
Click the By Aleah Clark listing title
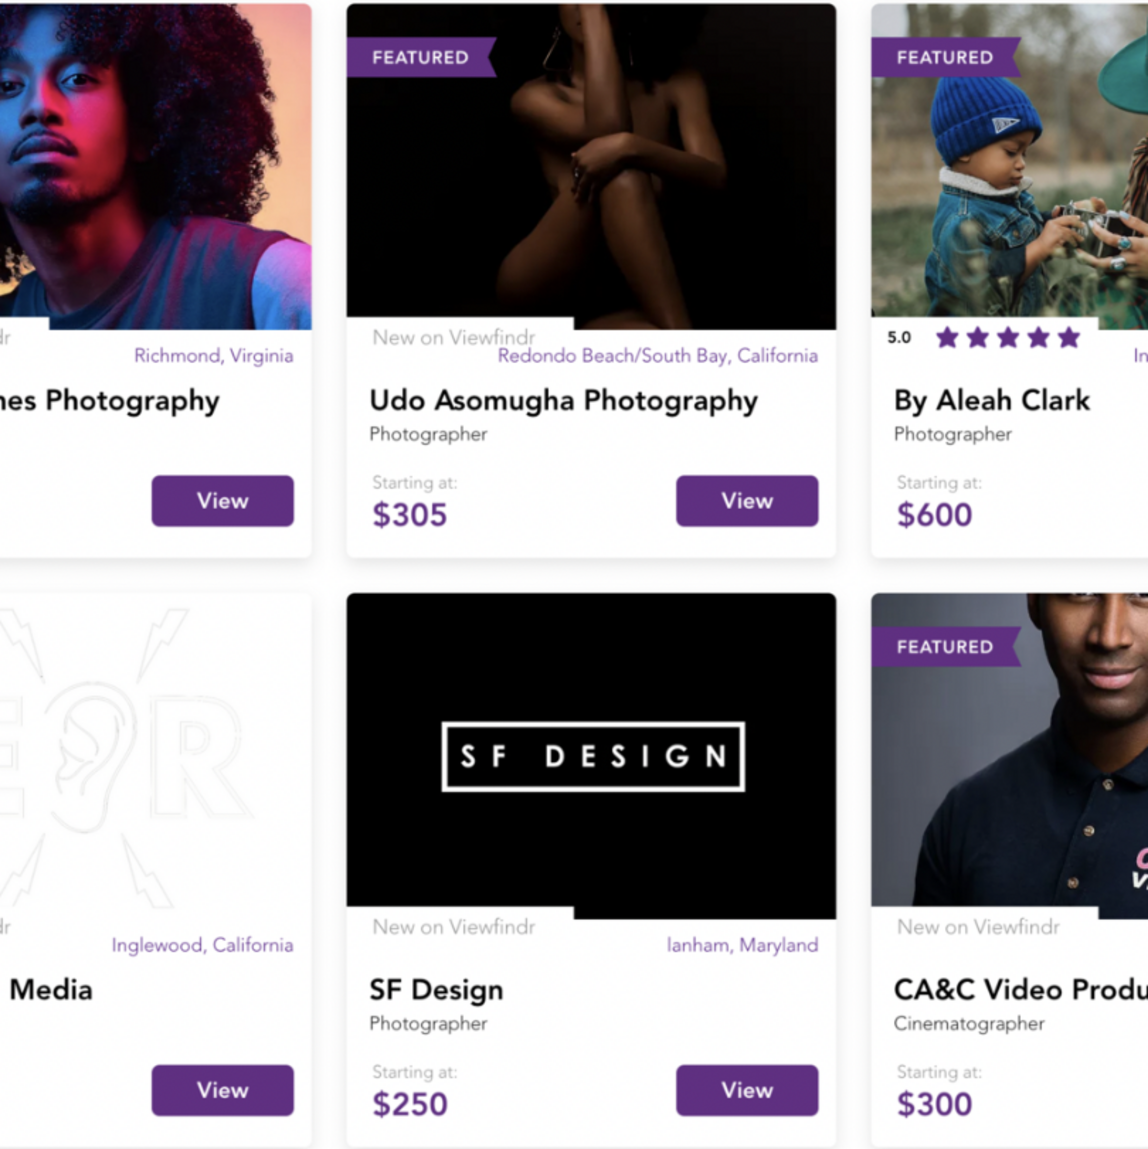coord(991,401)
